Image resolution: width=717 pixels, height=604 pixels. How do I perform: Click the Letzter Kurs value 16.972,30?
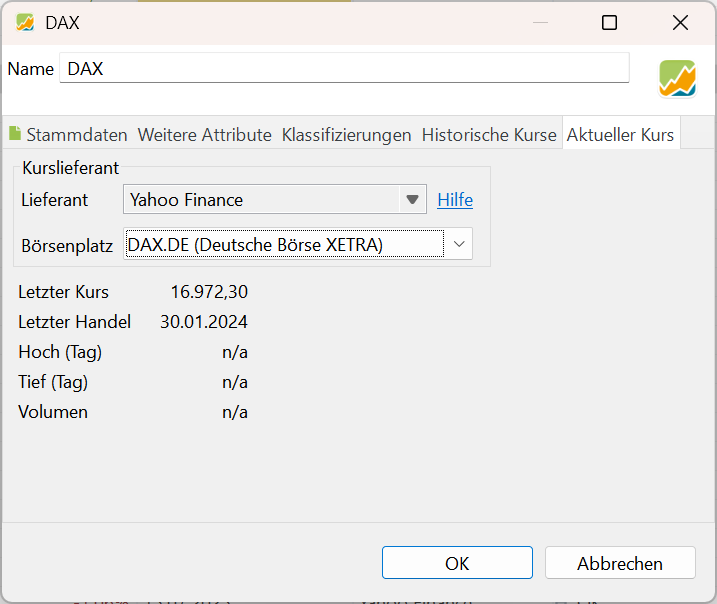pyautogui.click(x=209, y=292)
